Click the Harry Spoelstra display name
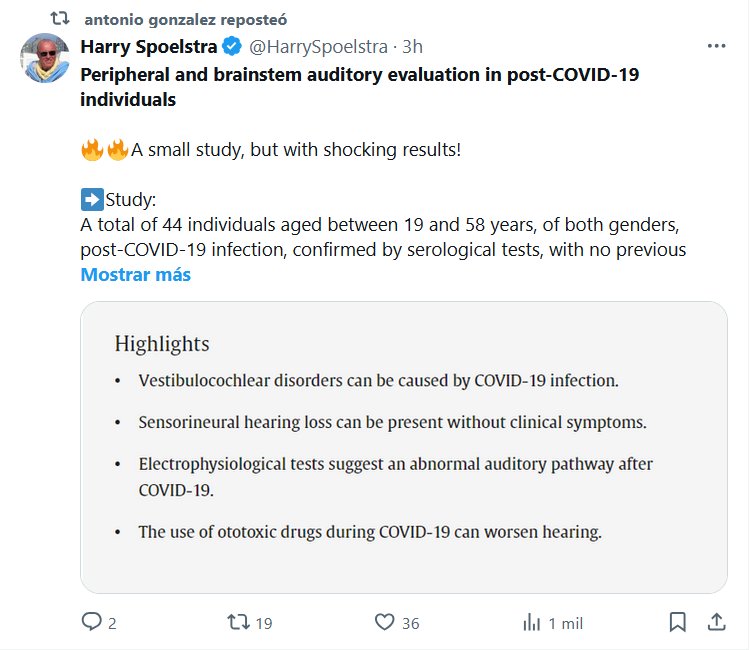Image resolution: width=756 pixels, height=650 pixels. [149, 46]
